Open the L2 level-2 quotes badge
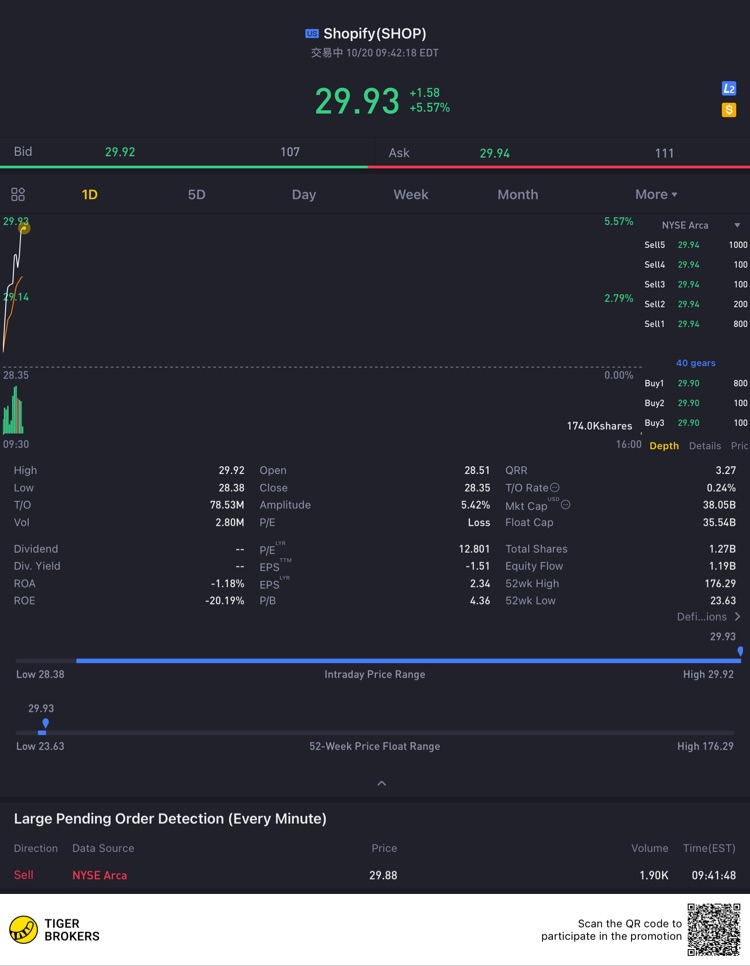 (x=728, y=89)
